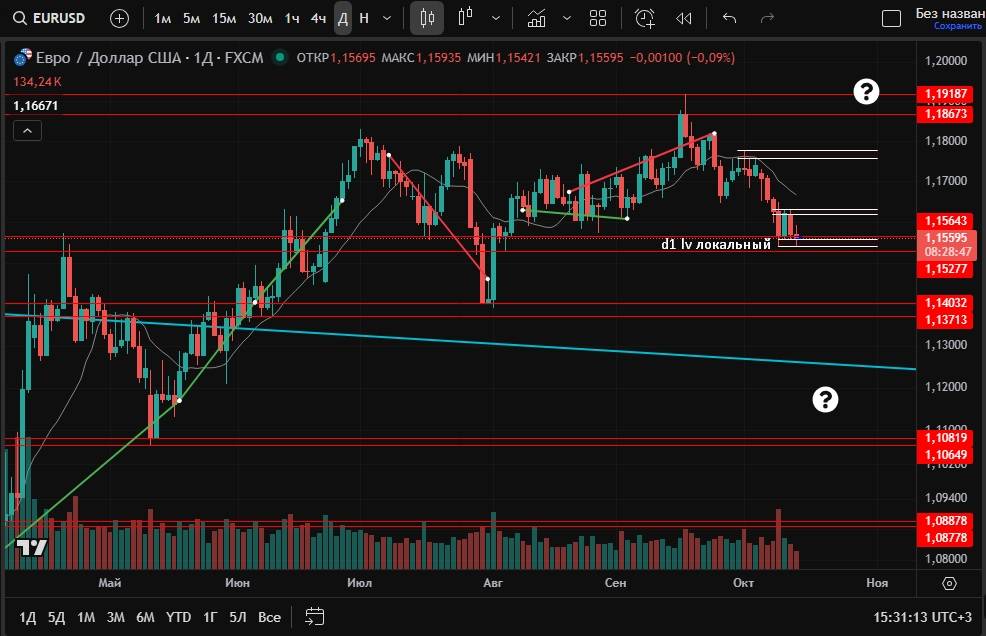Screen dimensions: 986x636
Task: Select the candlestick chart type icon
Action: click(x=428, y=18)
